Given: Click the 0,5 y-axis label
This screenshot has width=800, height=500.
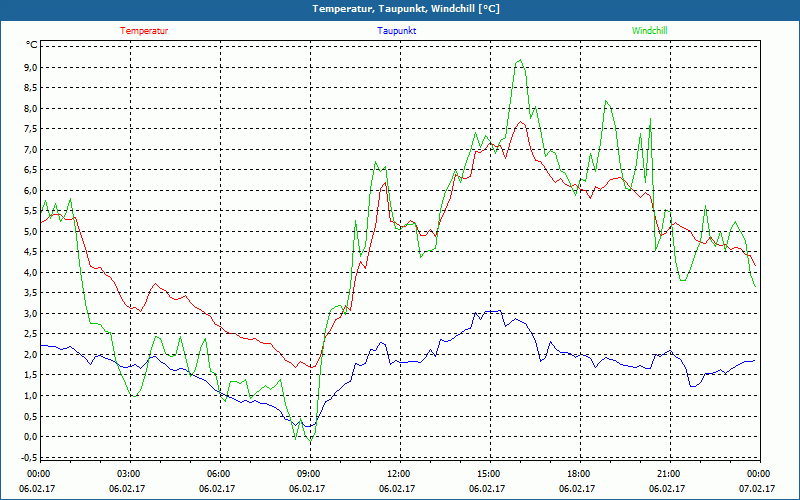Looking at the screenshot, I should click(32, 416).
